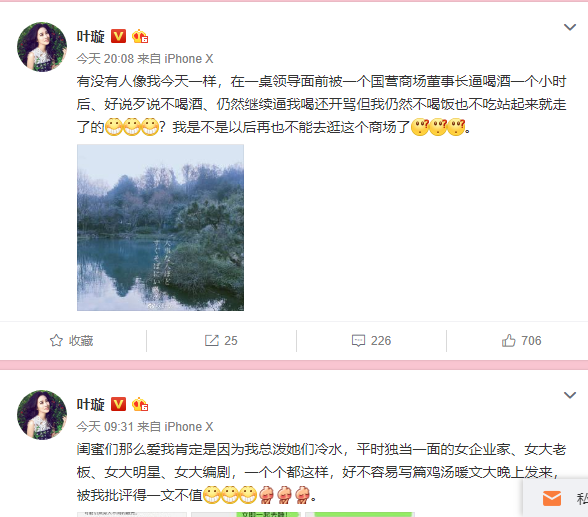Open lake landscape photo in first post
The image size is (588, 517).
point(160,228)
